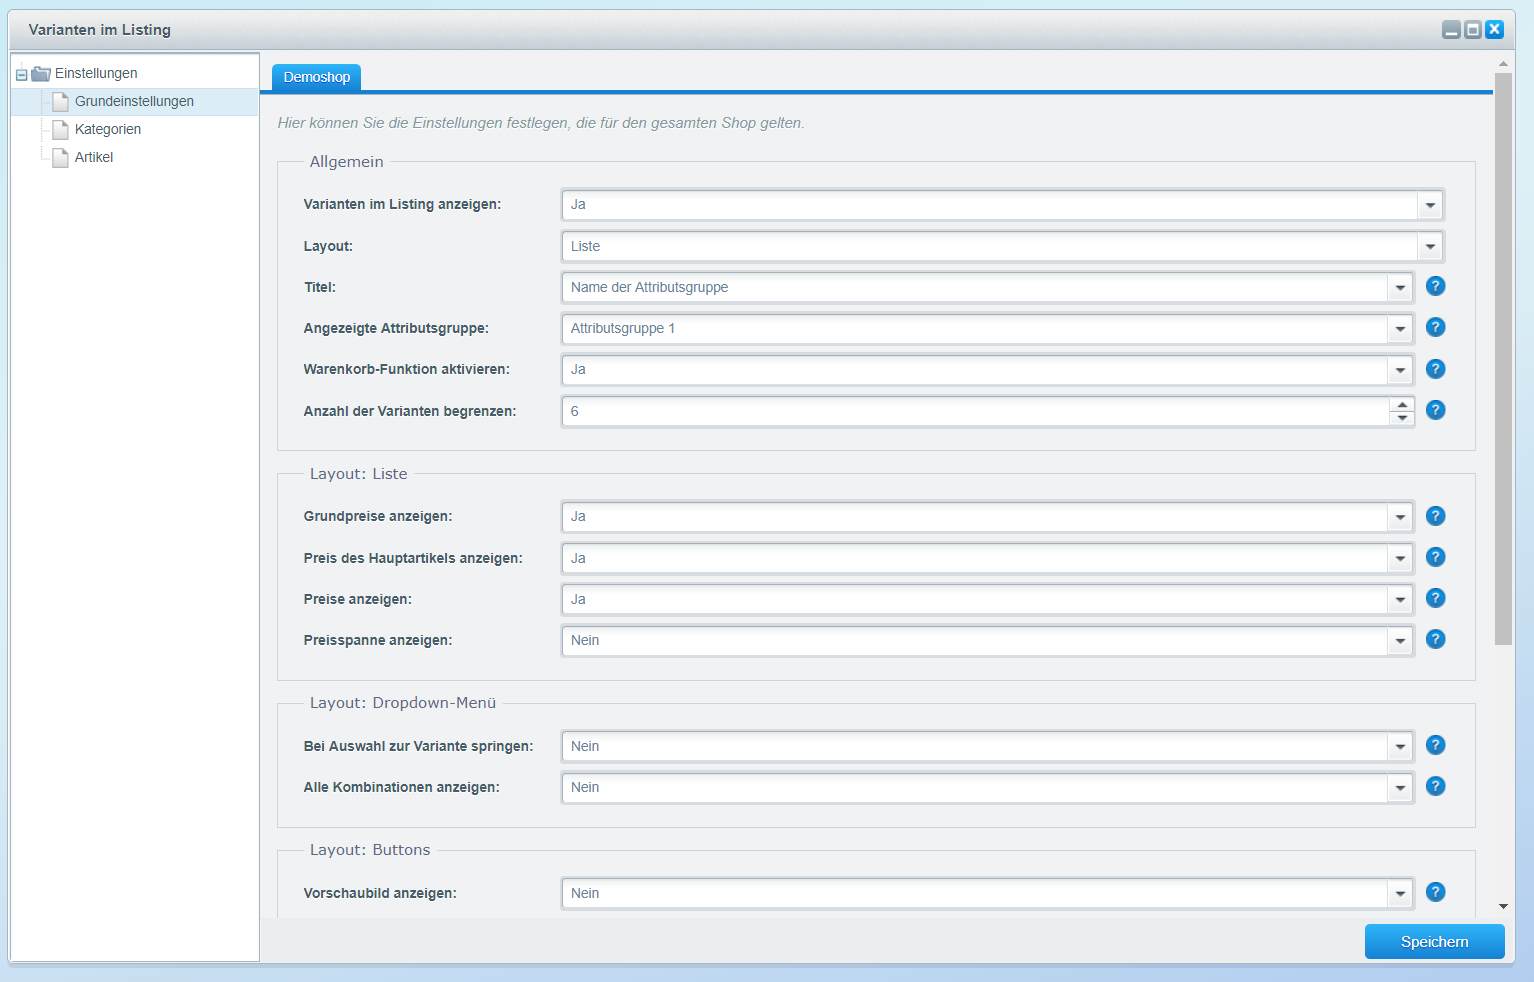Open help for Preis des Hauptartikels anzeigen
Image resolution: width=1534 pixels, height=982 pixels.
1435,557
